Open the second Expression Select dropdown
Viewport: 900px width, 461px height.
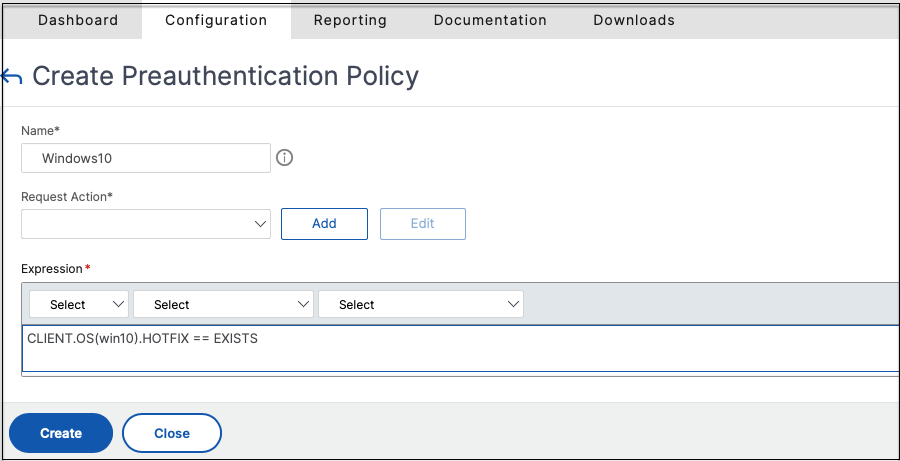[223, 304]
